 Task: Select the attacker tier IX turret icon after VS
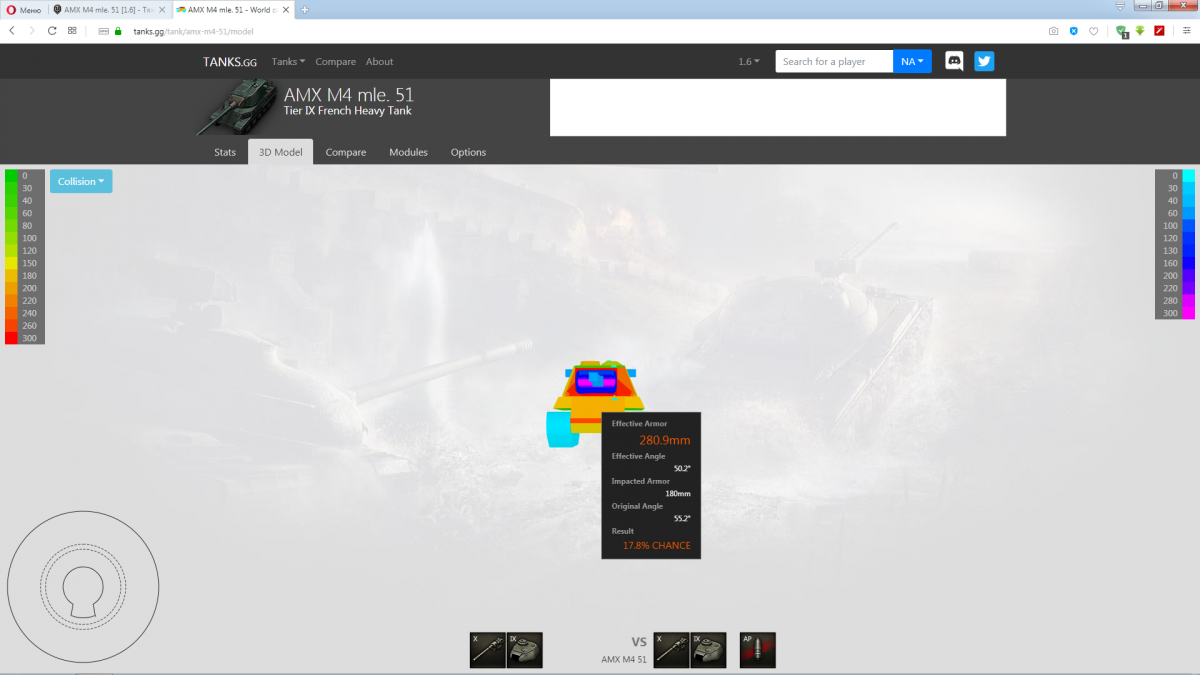pos(709,650)
